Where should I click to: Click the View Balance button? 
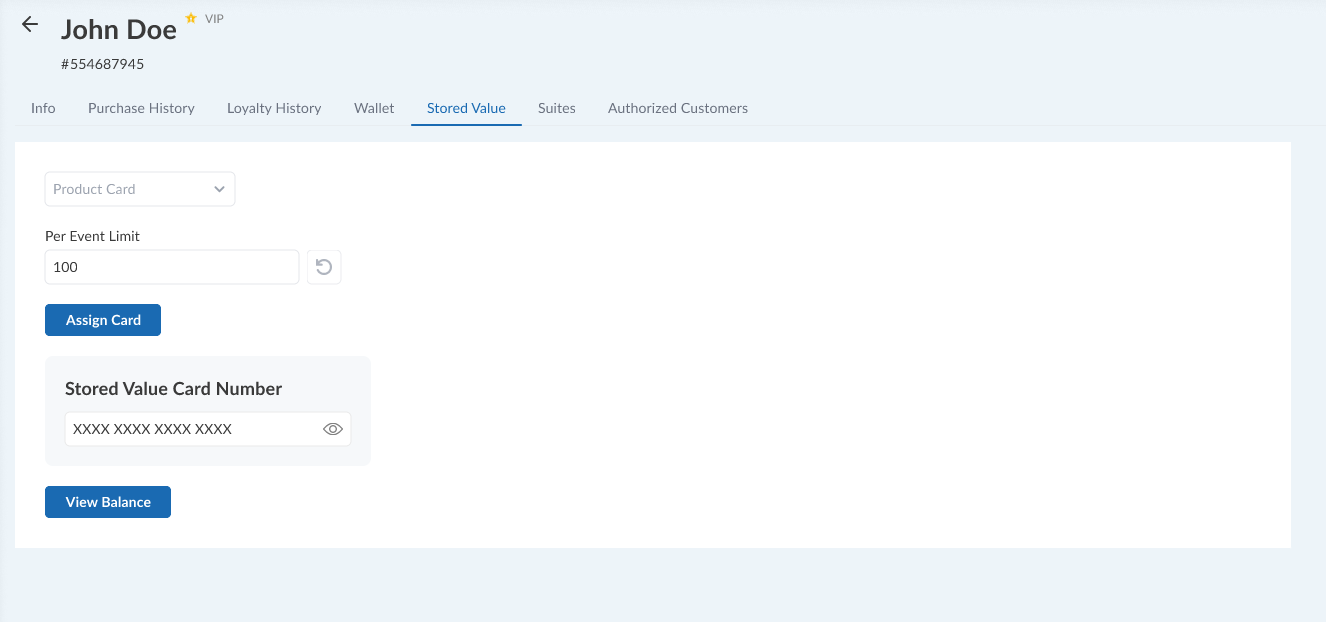pos(108,502)
